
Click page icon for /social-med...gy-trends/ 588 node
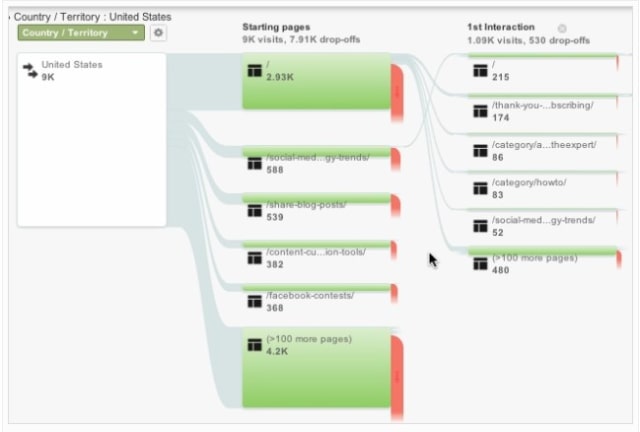[x=254, y=163]
